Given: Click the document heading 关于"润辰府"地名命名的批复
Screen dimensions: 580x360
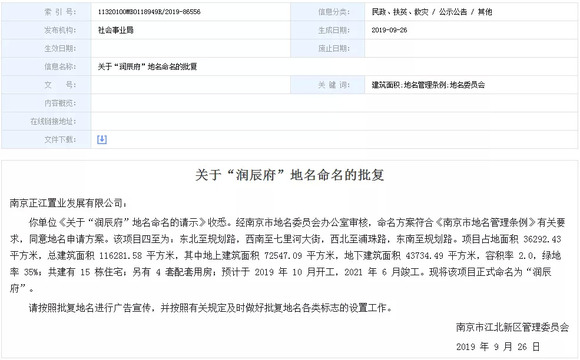Looking at the screenshot, I should point(290,175).
